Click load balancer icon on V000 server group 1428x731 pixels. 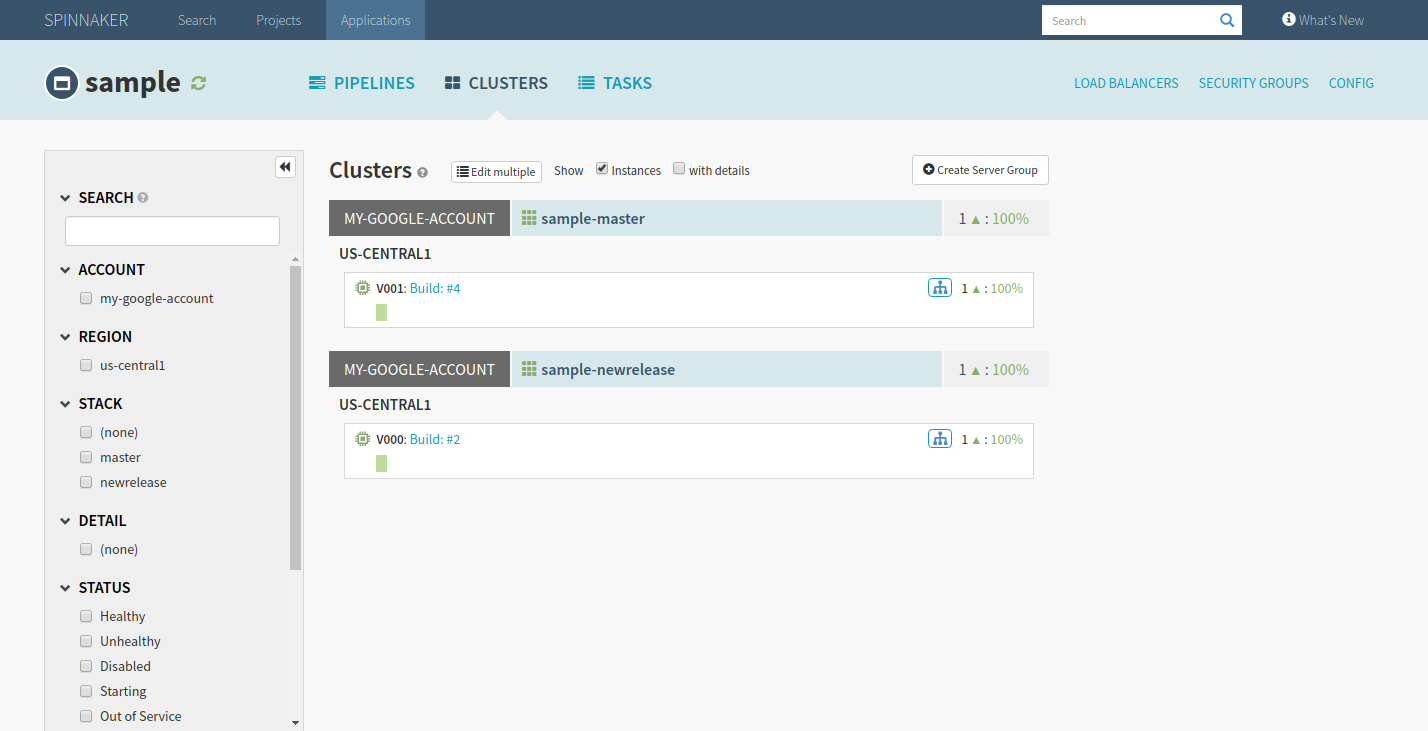pyautogui.click(x=939, y=439)
